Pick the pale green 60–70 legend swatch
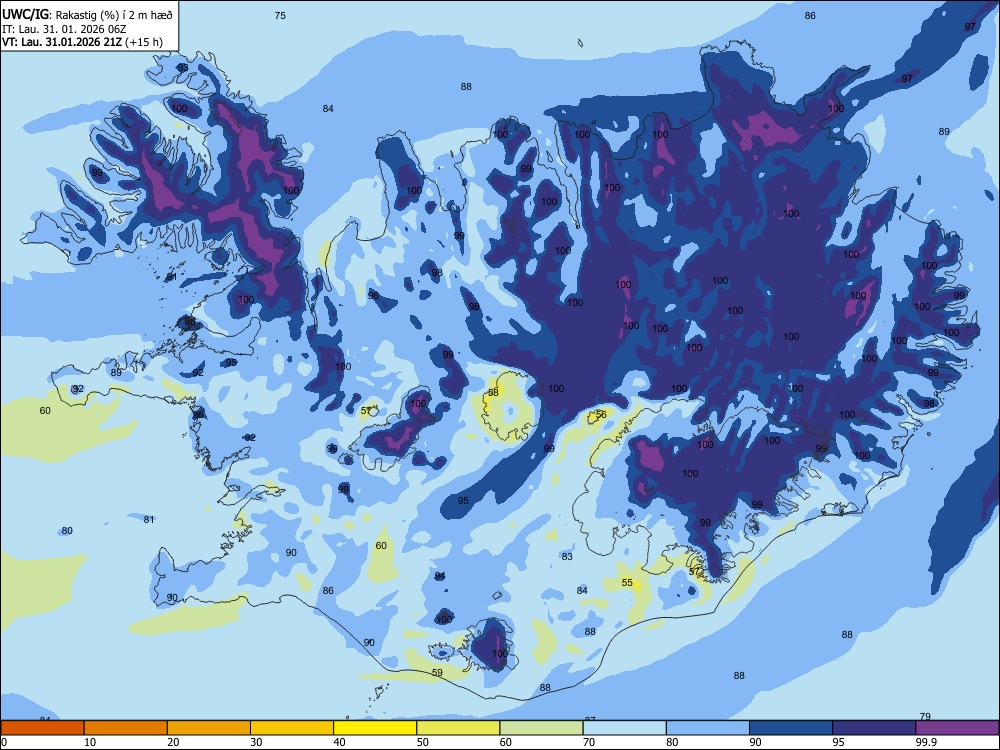The image size is (1000, 750). (541, 728)
